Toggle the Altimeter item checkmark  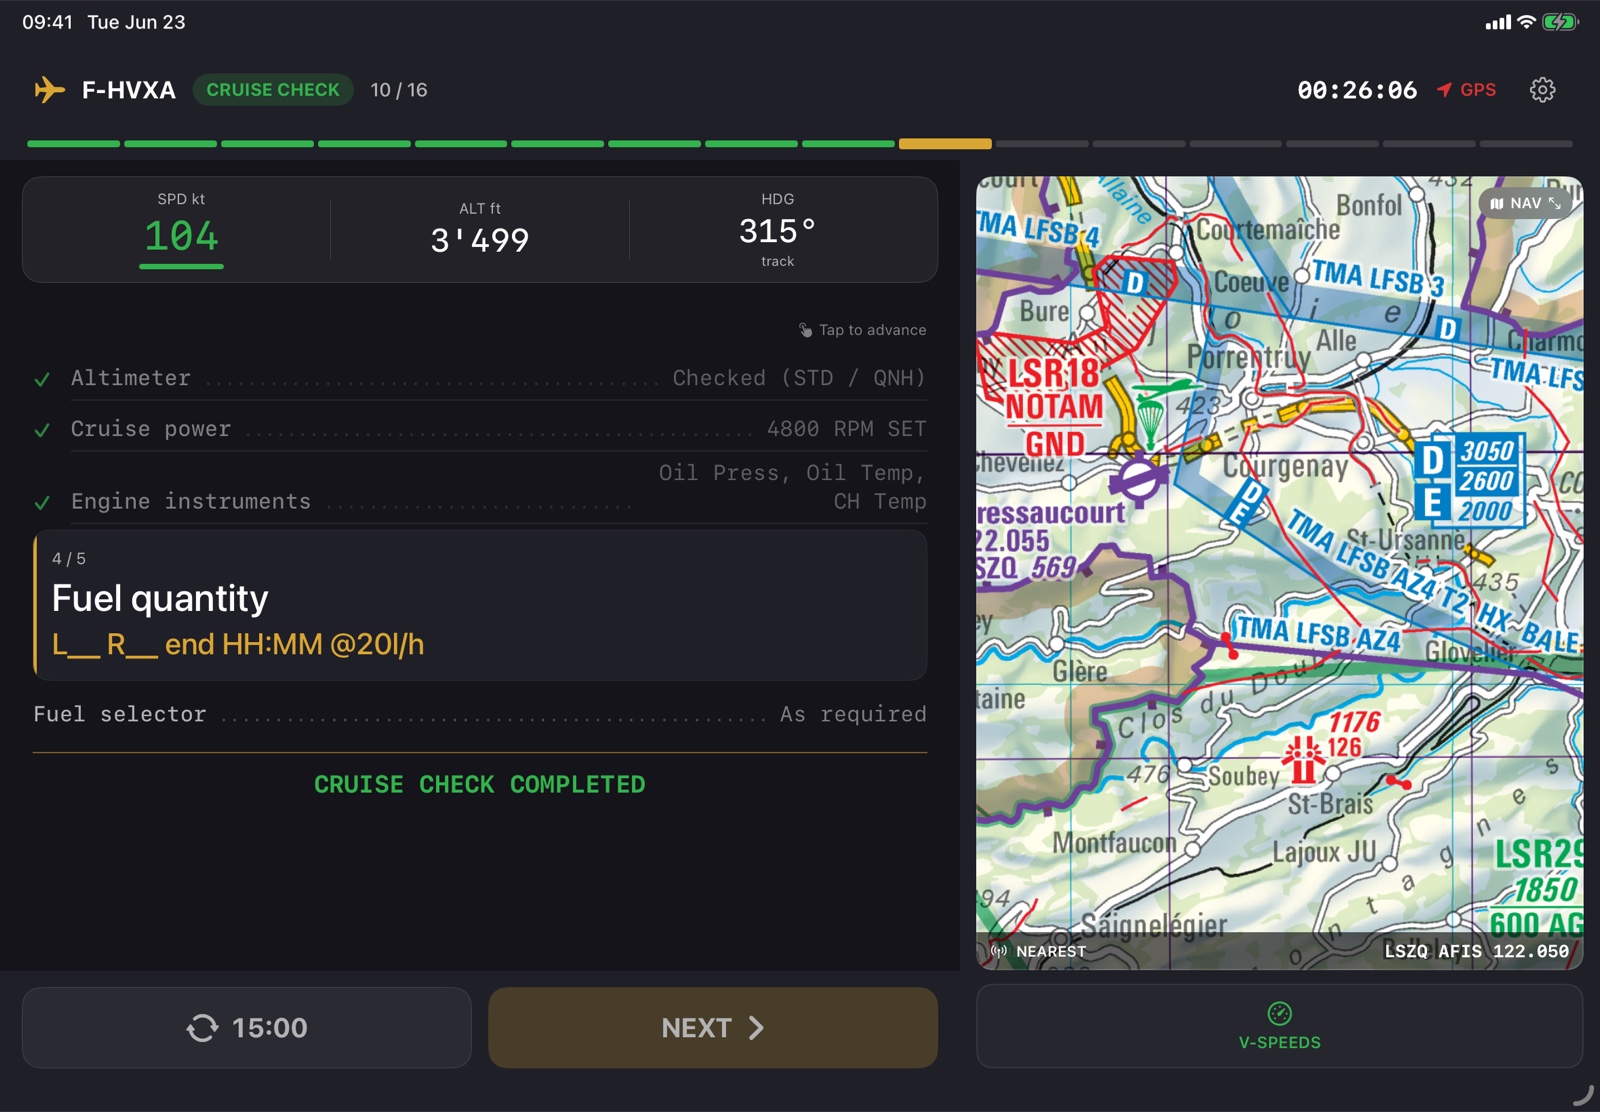point(42,379)
